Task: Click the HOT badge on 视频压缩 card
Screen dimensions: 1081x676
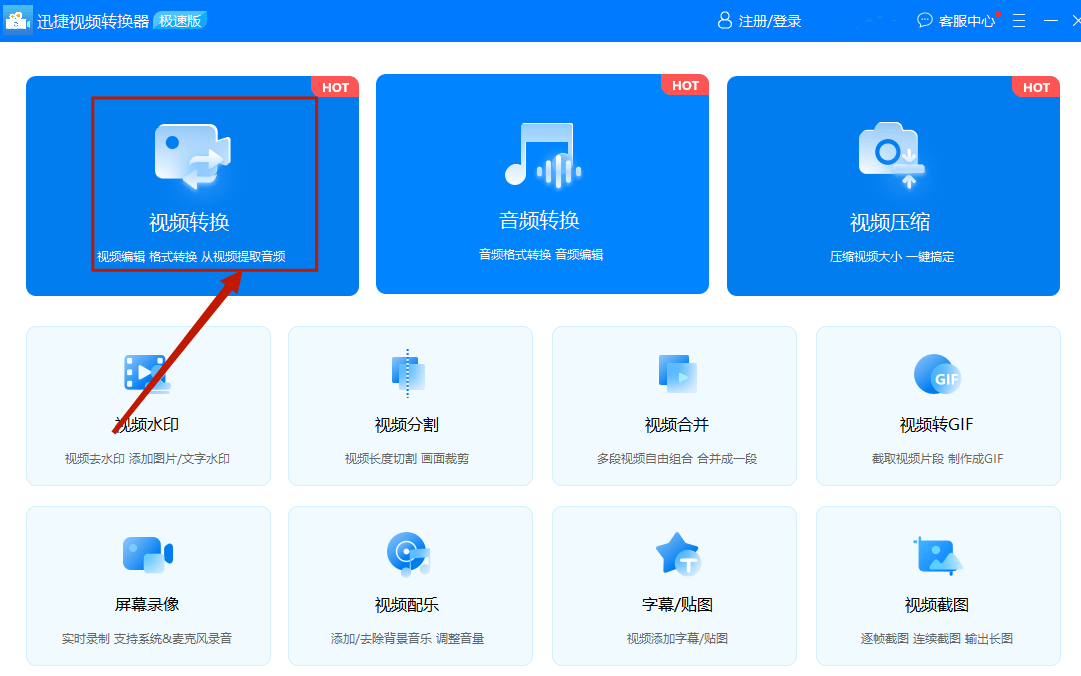Action: [1036, 86]
